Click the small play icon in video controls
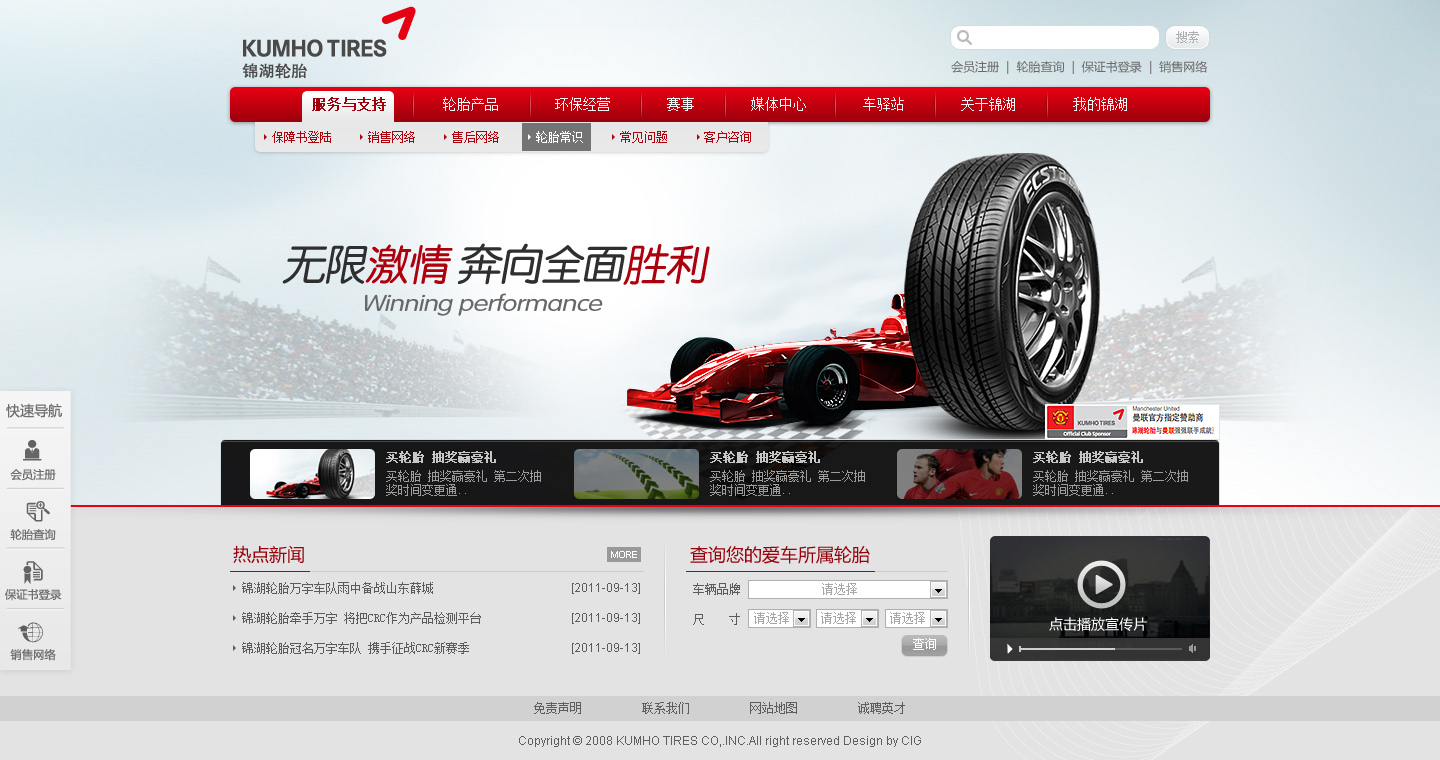This screenshot has width=1440, height=760. click(1009, 649)
